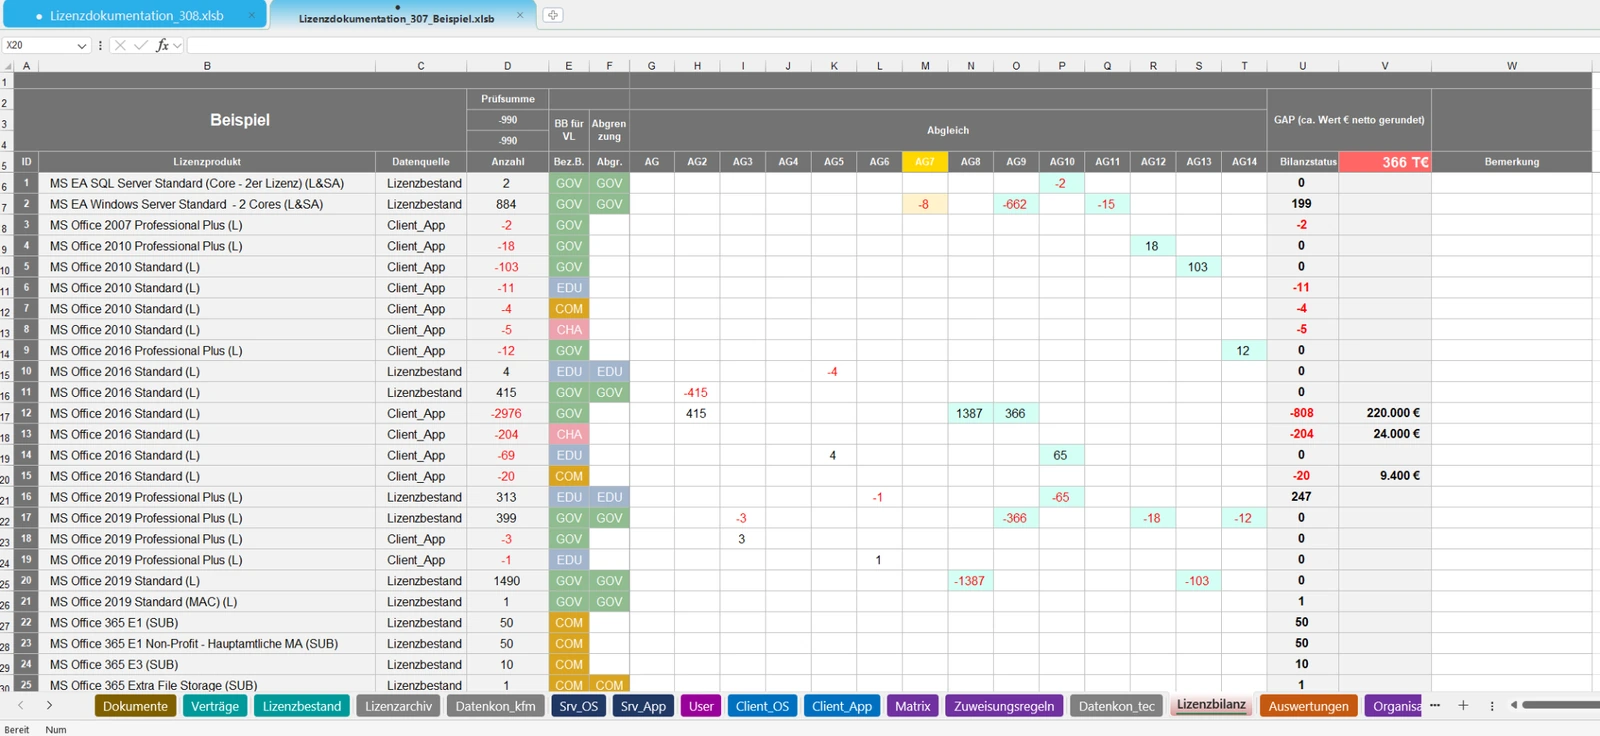Add a new document tab with the plus icon
This screenshot has height=736, width=1600.
(x=553, y=15)
